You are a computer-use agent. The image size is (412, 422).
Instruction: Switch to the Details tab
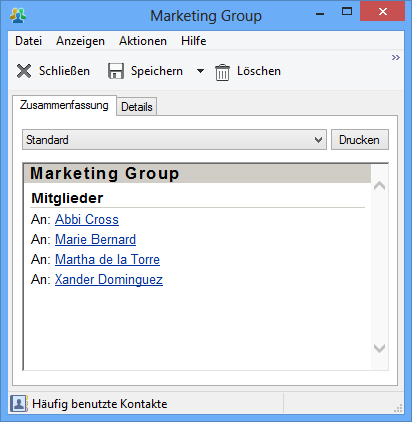click(x=137, y=107)
